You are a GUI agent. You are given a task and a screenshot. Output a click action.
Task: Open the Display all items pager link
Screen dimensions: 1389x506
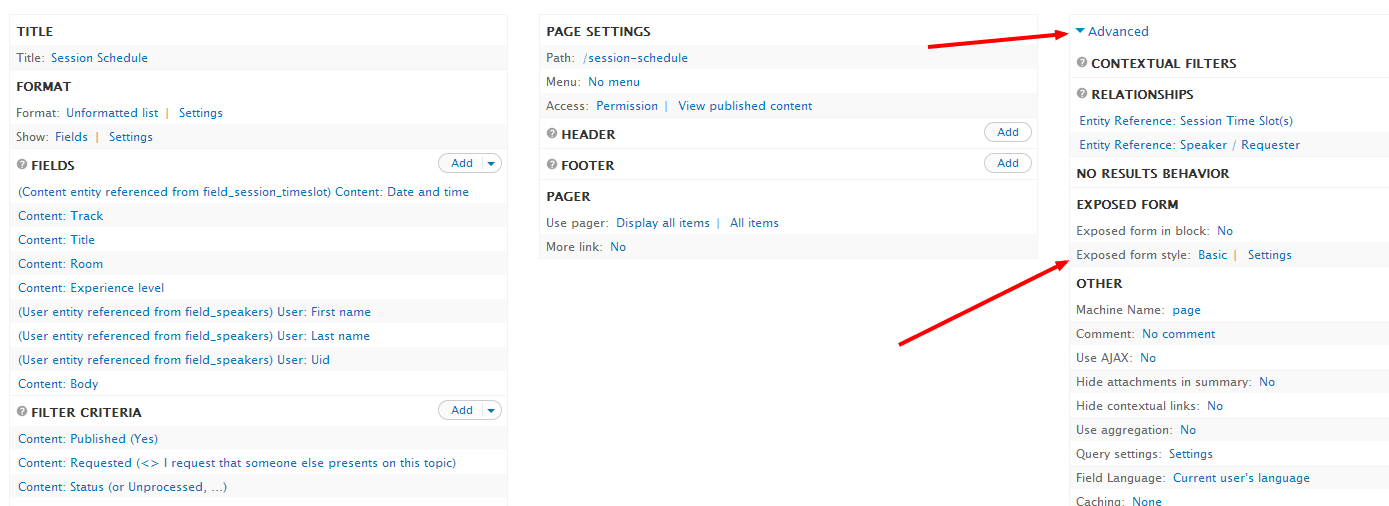point(663,223)
